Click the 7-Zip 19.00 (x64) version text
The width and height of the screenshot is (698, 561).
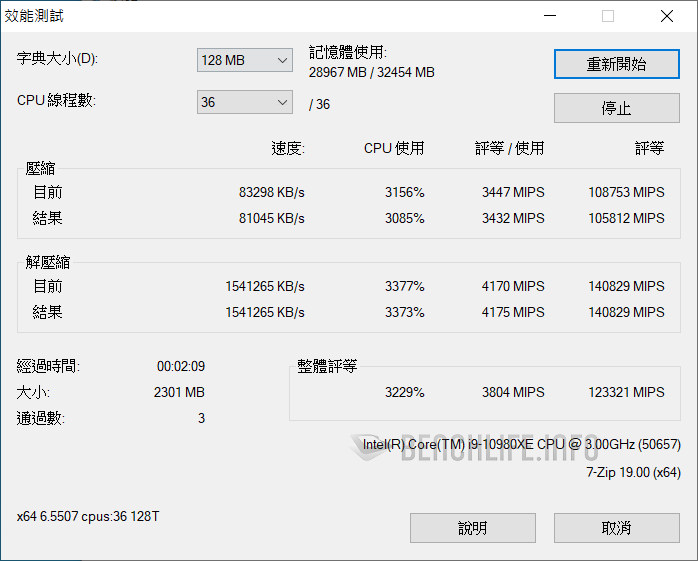pos(633,472)
